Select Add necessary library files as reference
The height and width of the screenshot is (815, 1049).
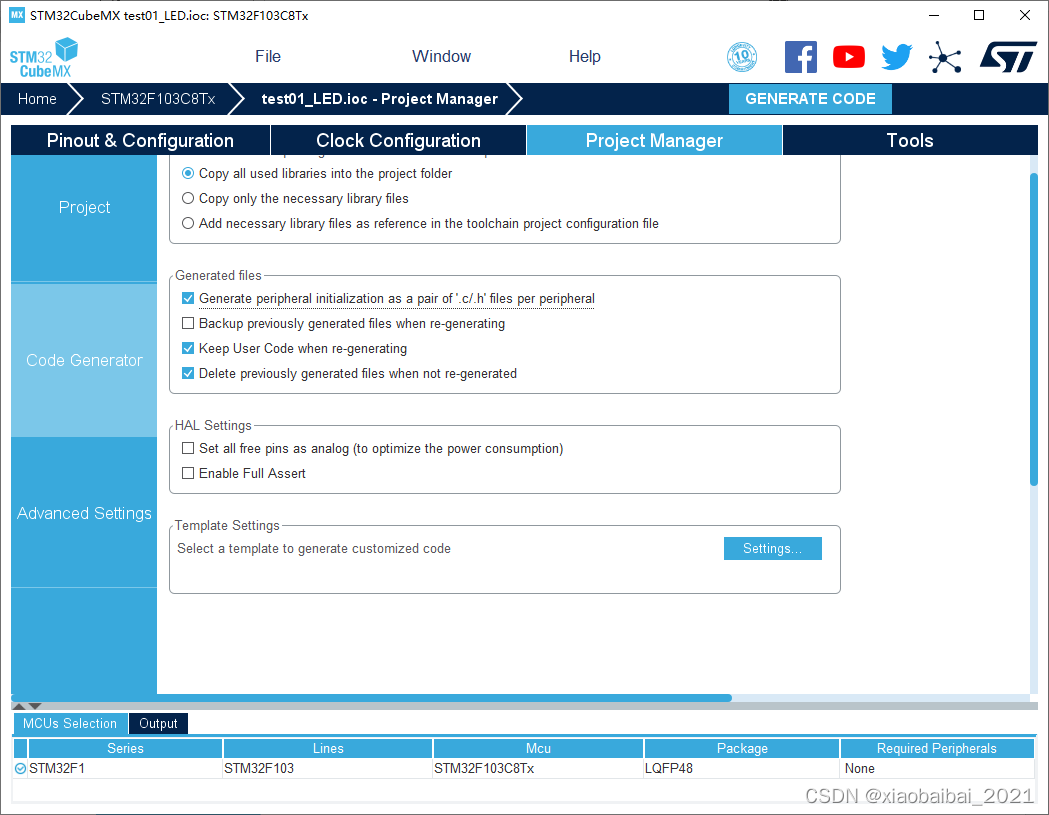click(188, 223)
